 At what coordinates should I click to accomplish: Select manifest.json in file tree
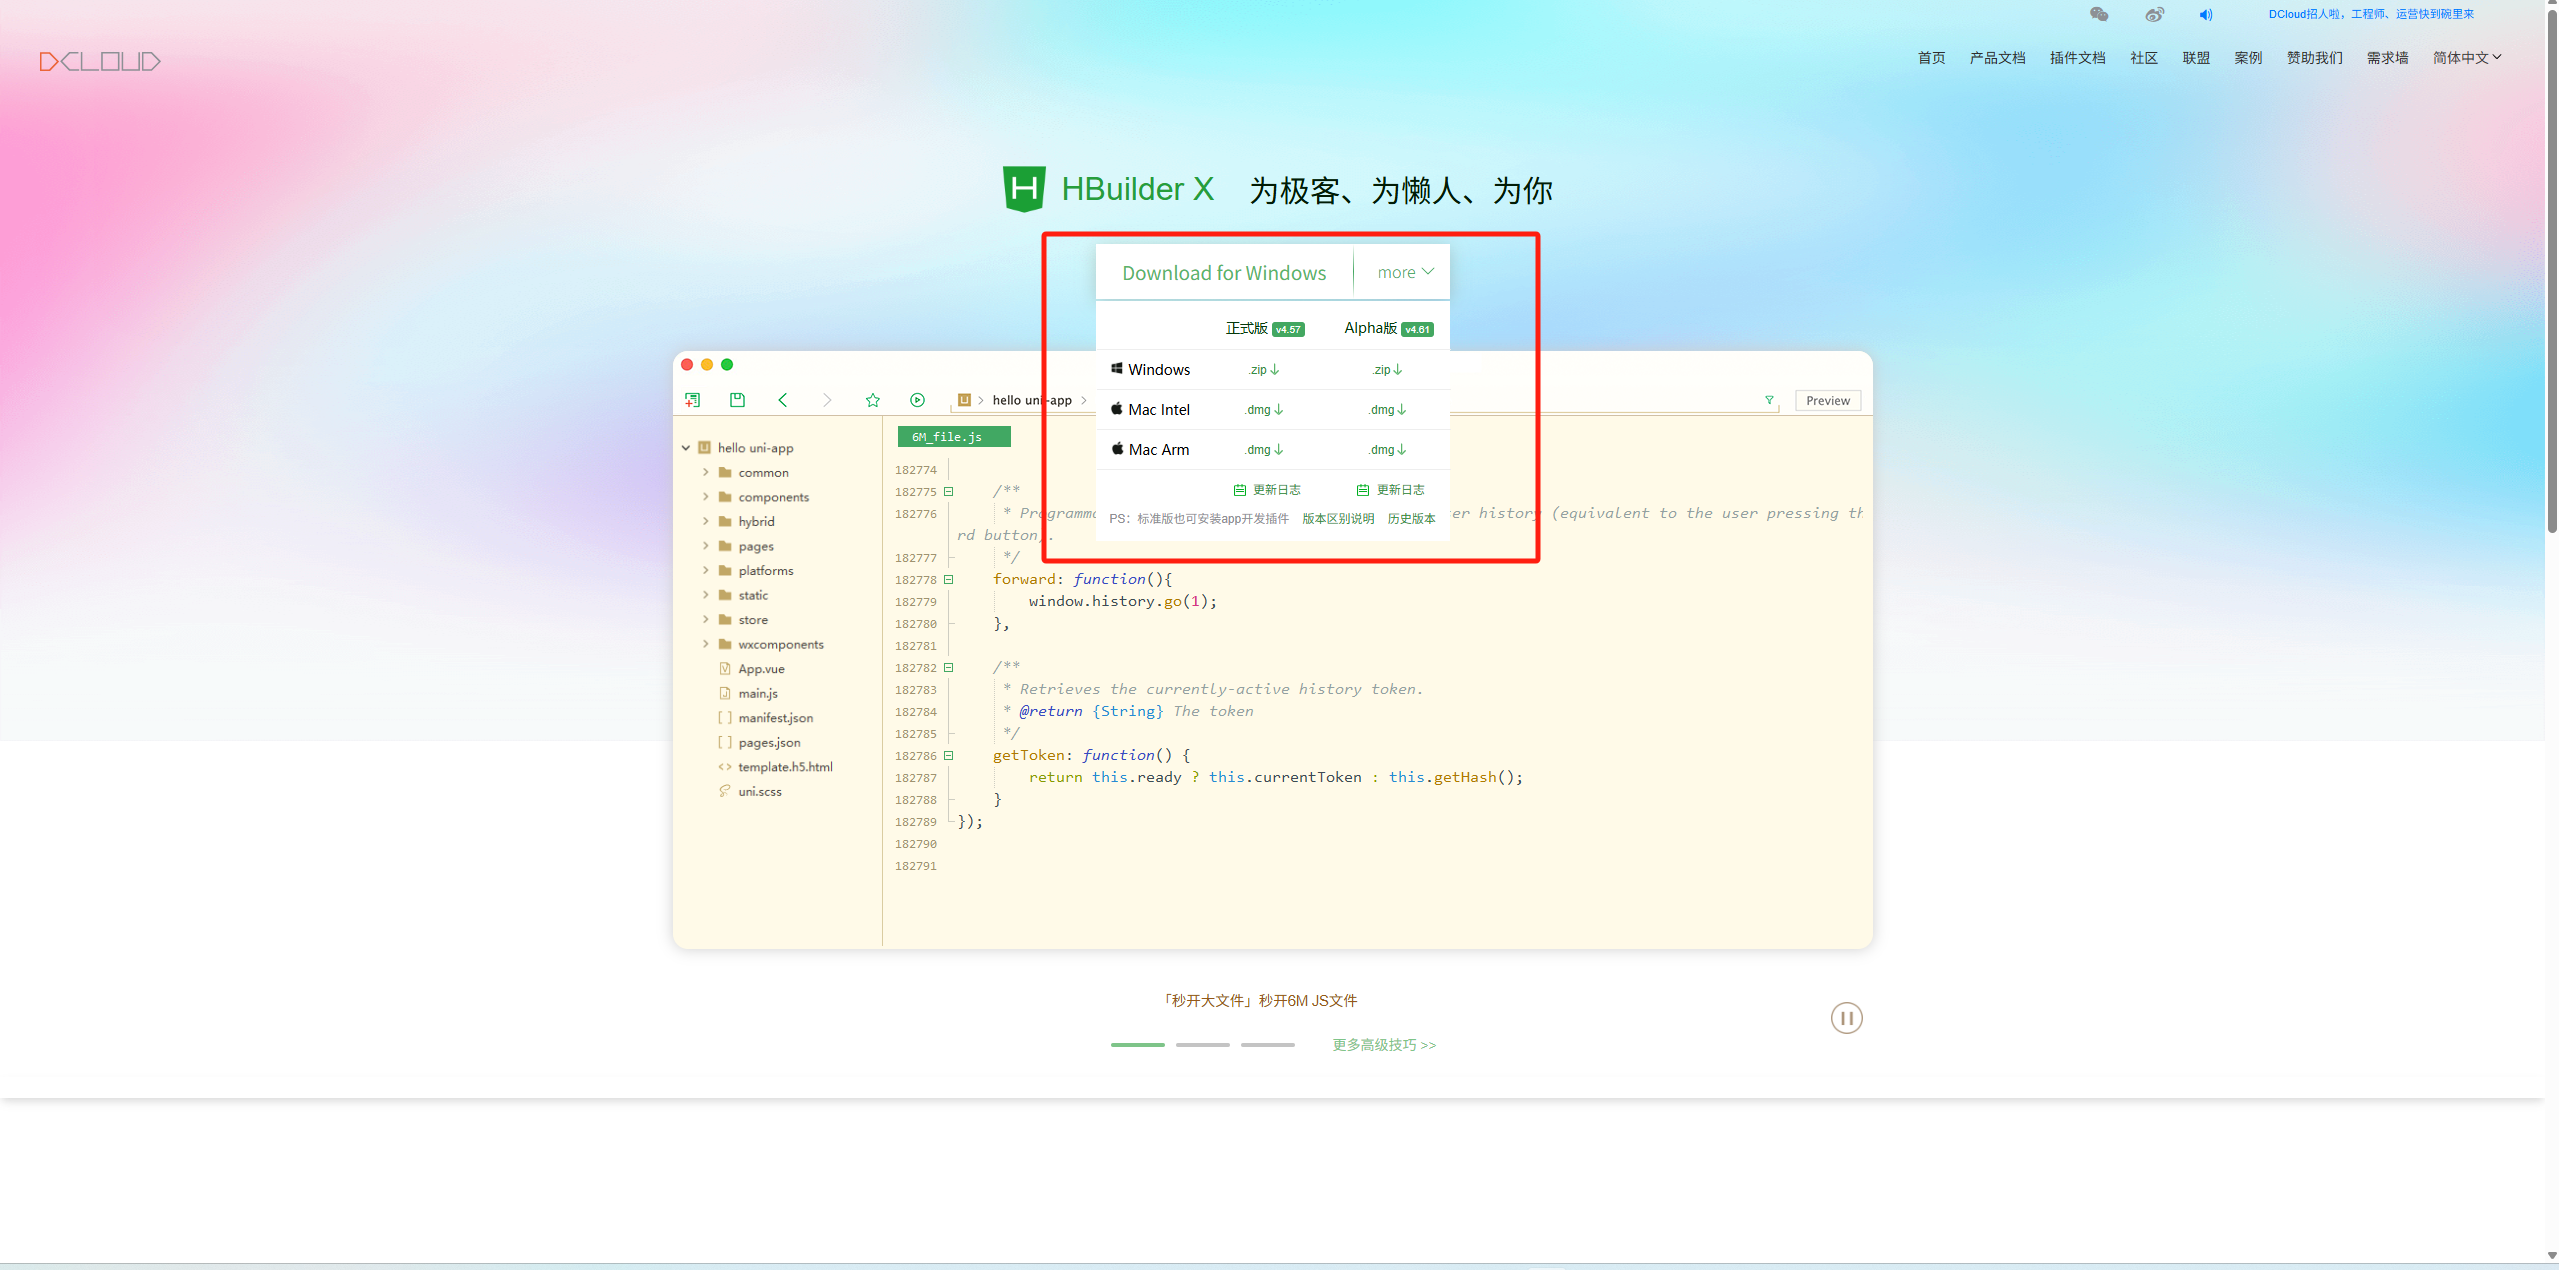(766, 718)
